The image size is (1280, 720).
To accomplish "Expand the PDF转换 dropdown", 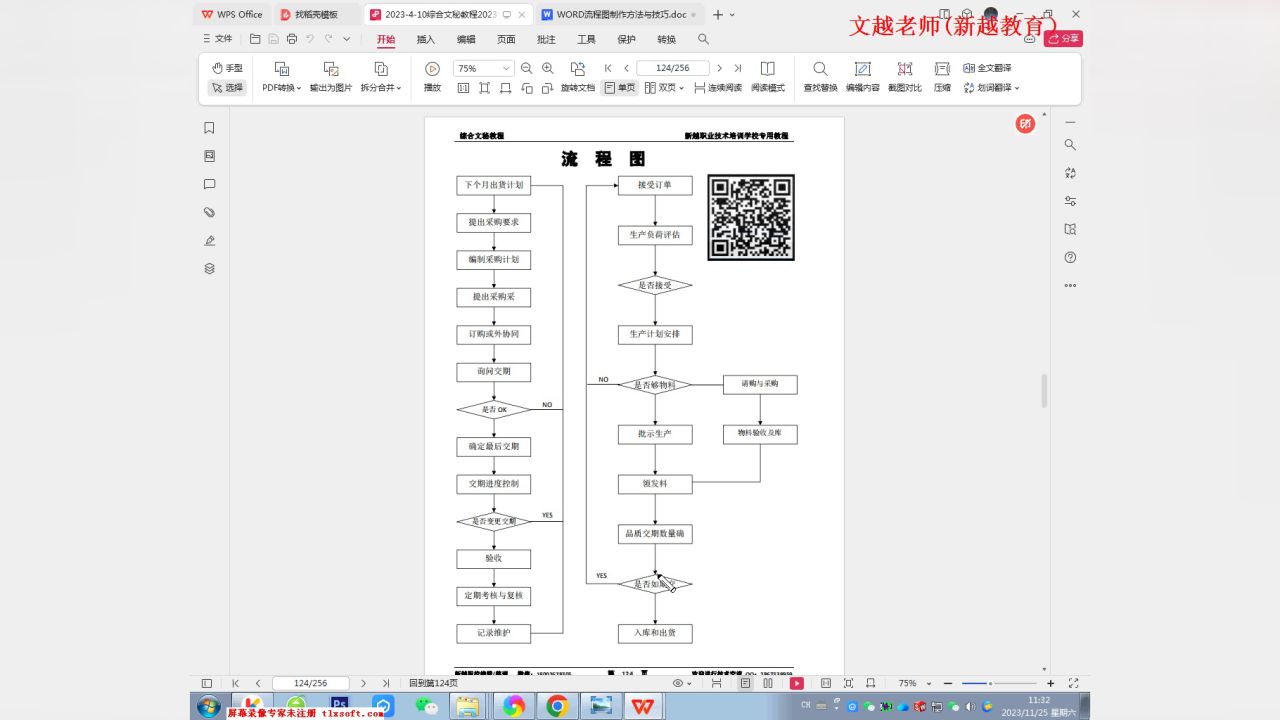I will coord(298,88).
